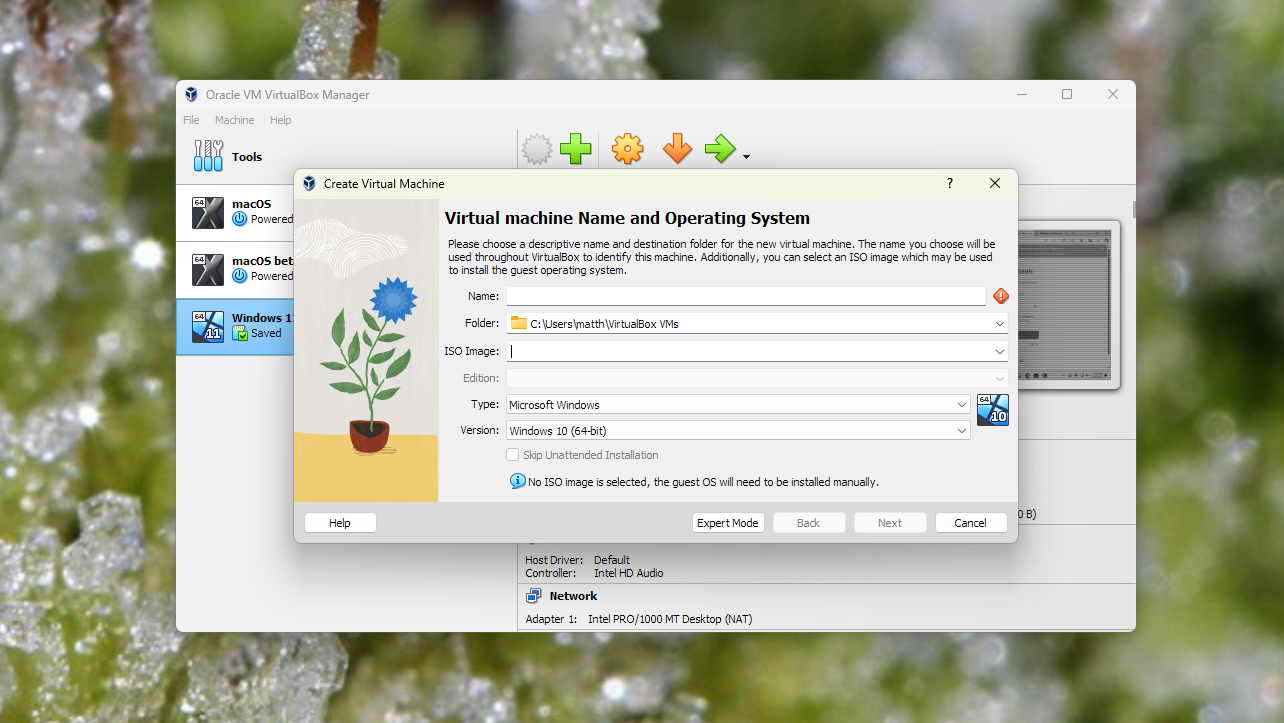Click the green arrow Start icon

click(x=720, y=150)
